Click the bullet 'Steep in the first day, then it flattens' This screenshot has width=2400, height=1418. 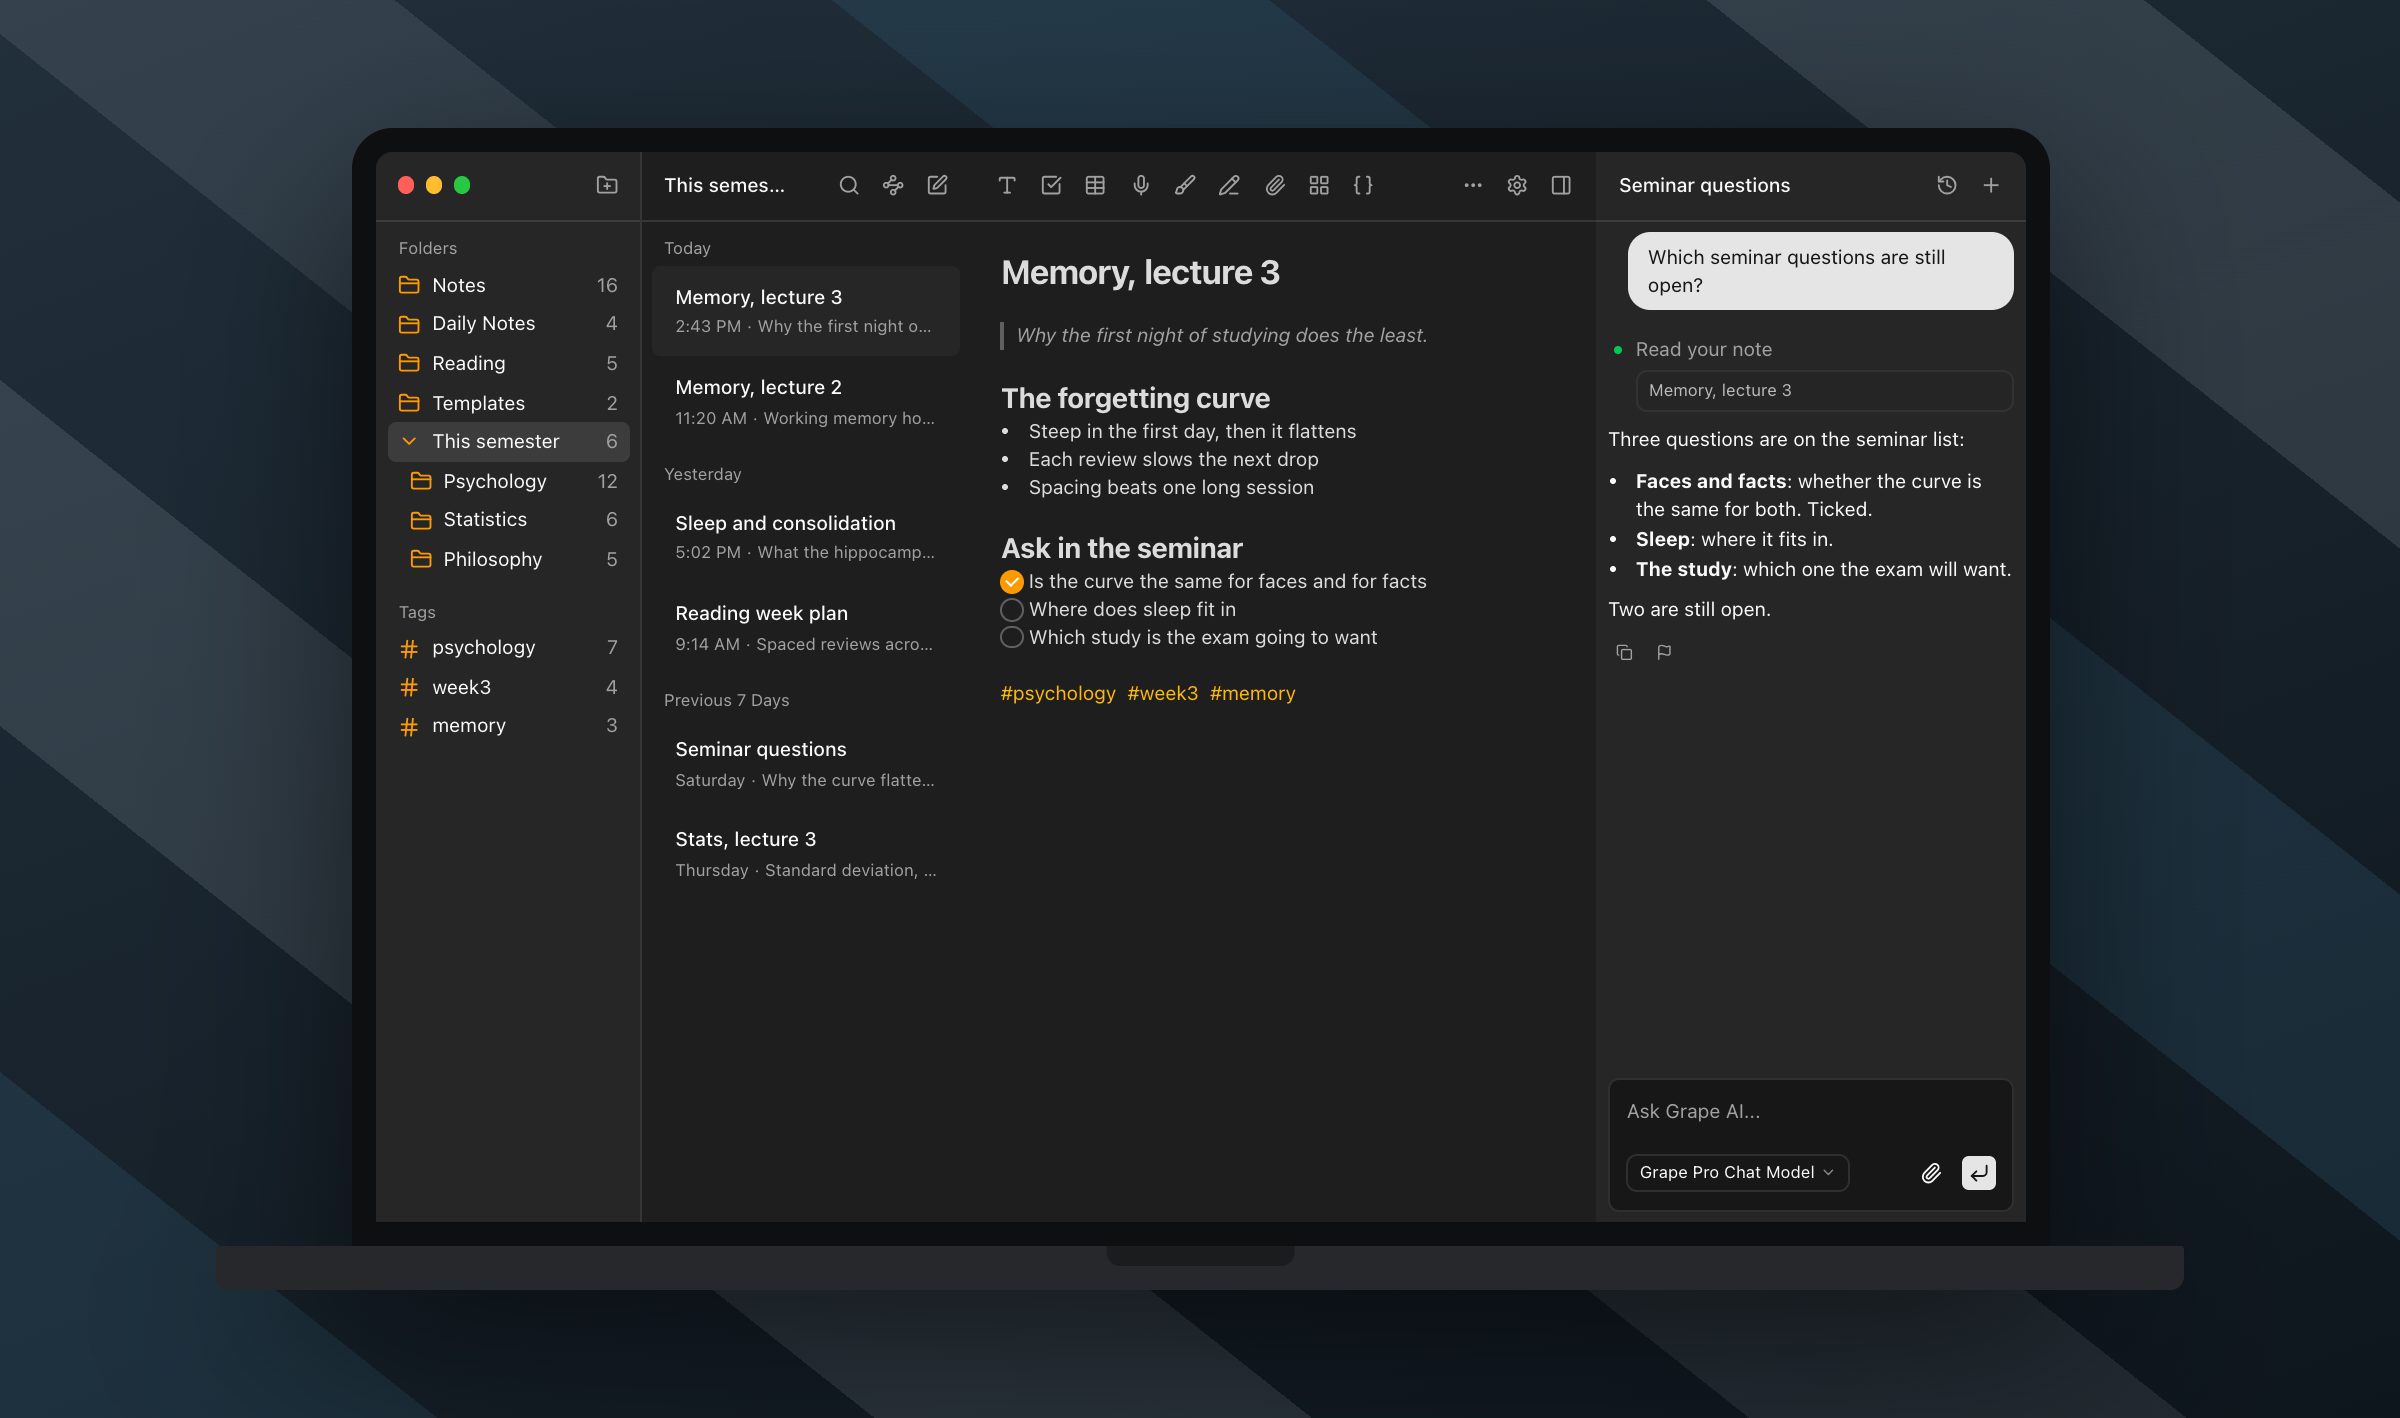tap(1192, 432)
